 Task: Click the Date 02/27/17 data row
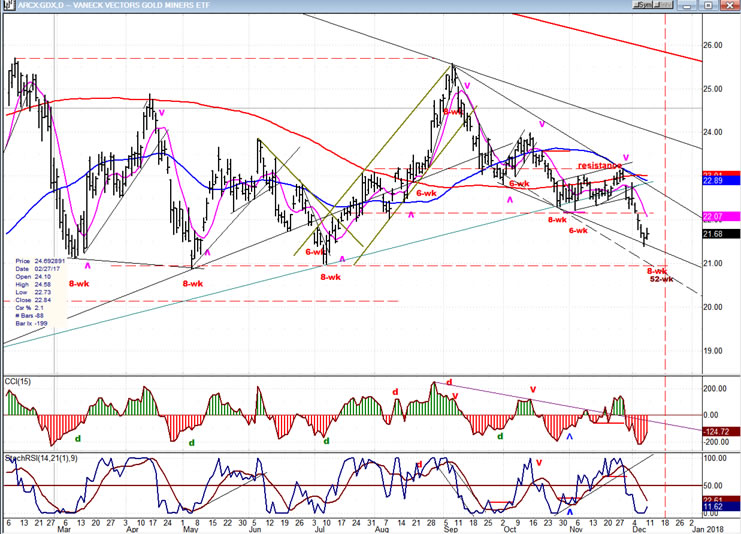coord(38,268)
